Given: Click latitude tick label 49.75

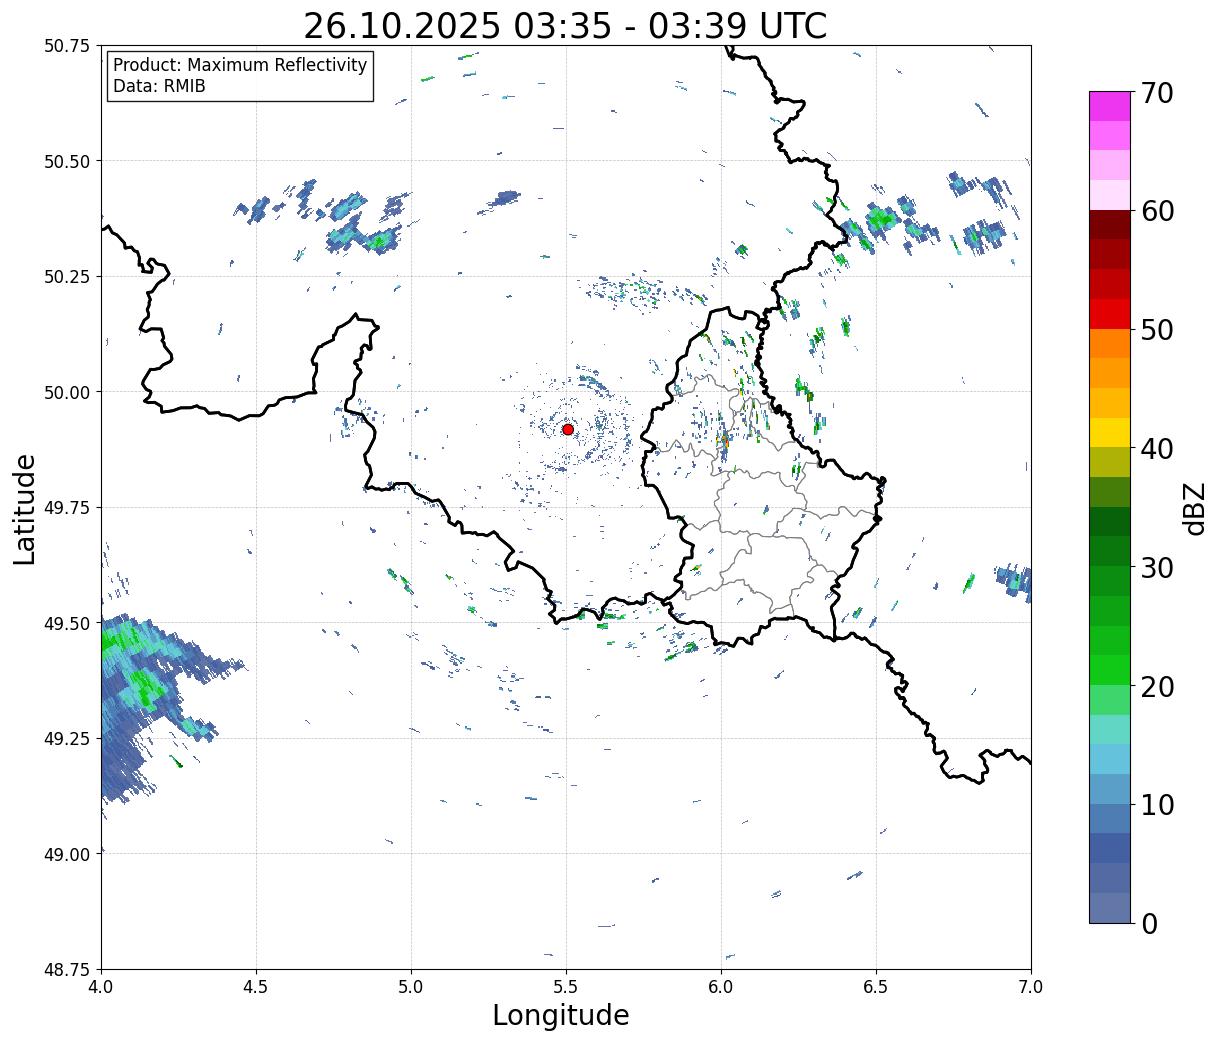Looking at the screenshot, I should [x=66, y=508].
